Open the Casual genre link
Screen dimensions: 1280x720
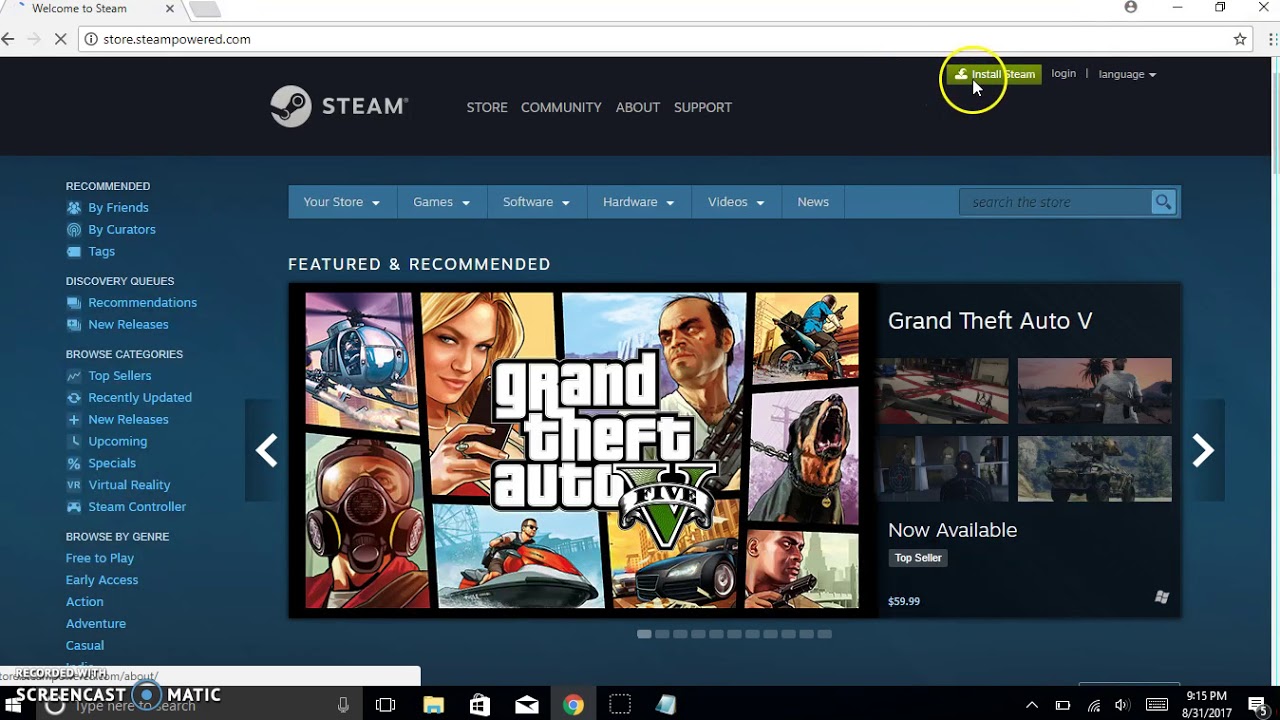(85, 646)
